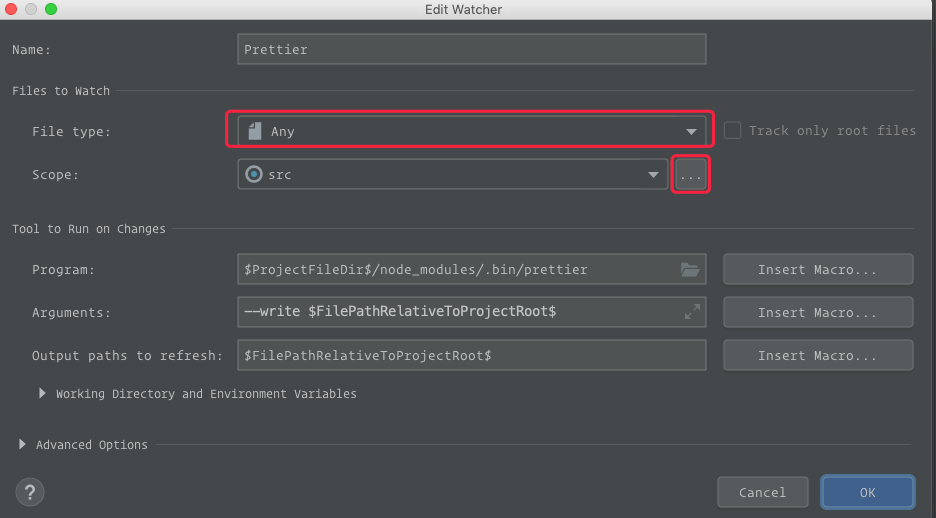The height and width of the screenshot is (518, 936).
Task: Click the expand icon in Arguments field
Action: tap(691, 312)
